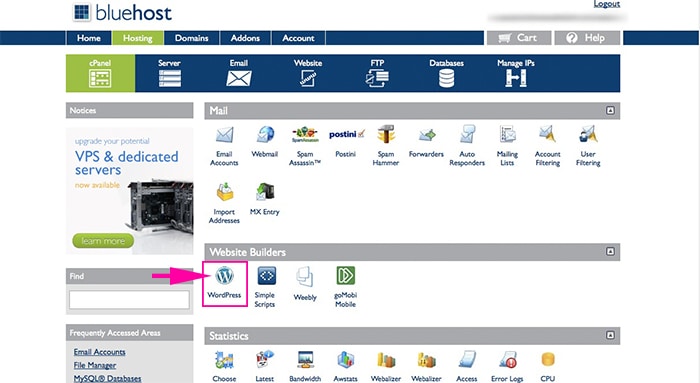700x383 pixels.
Task: Open Webmail icon
Action: pyautogui.click(x=265, y=142)
